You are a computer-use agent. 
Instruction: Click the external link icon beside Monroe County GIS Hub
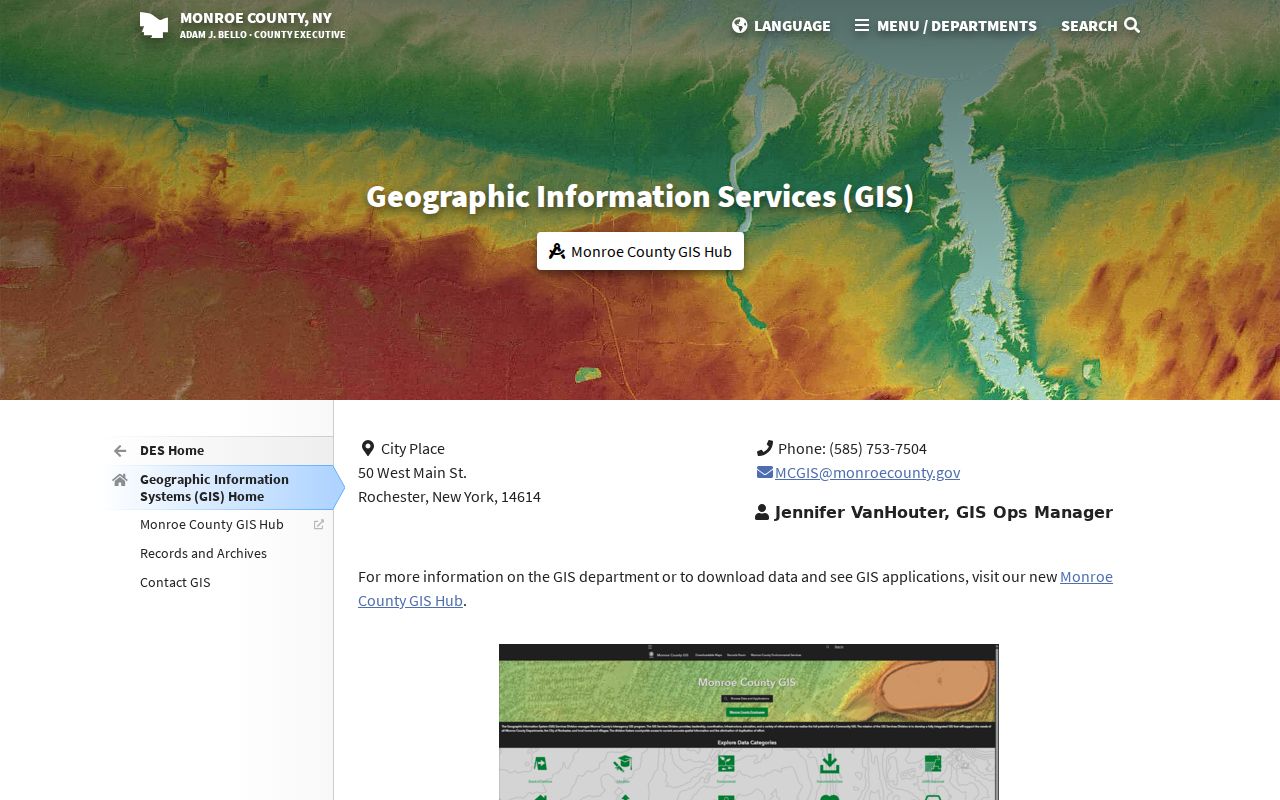[319, 524]
